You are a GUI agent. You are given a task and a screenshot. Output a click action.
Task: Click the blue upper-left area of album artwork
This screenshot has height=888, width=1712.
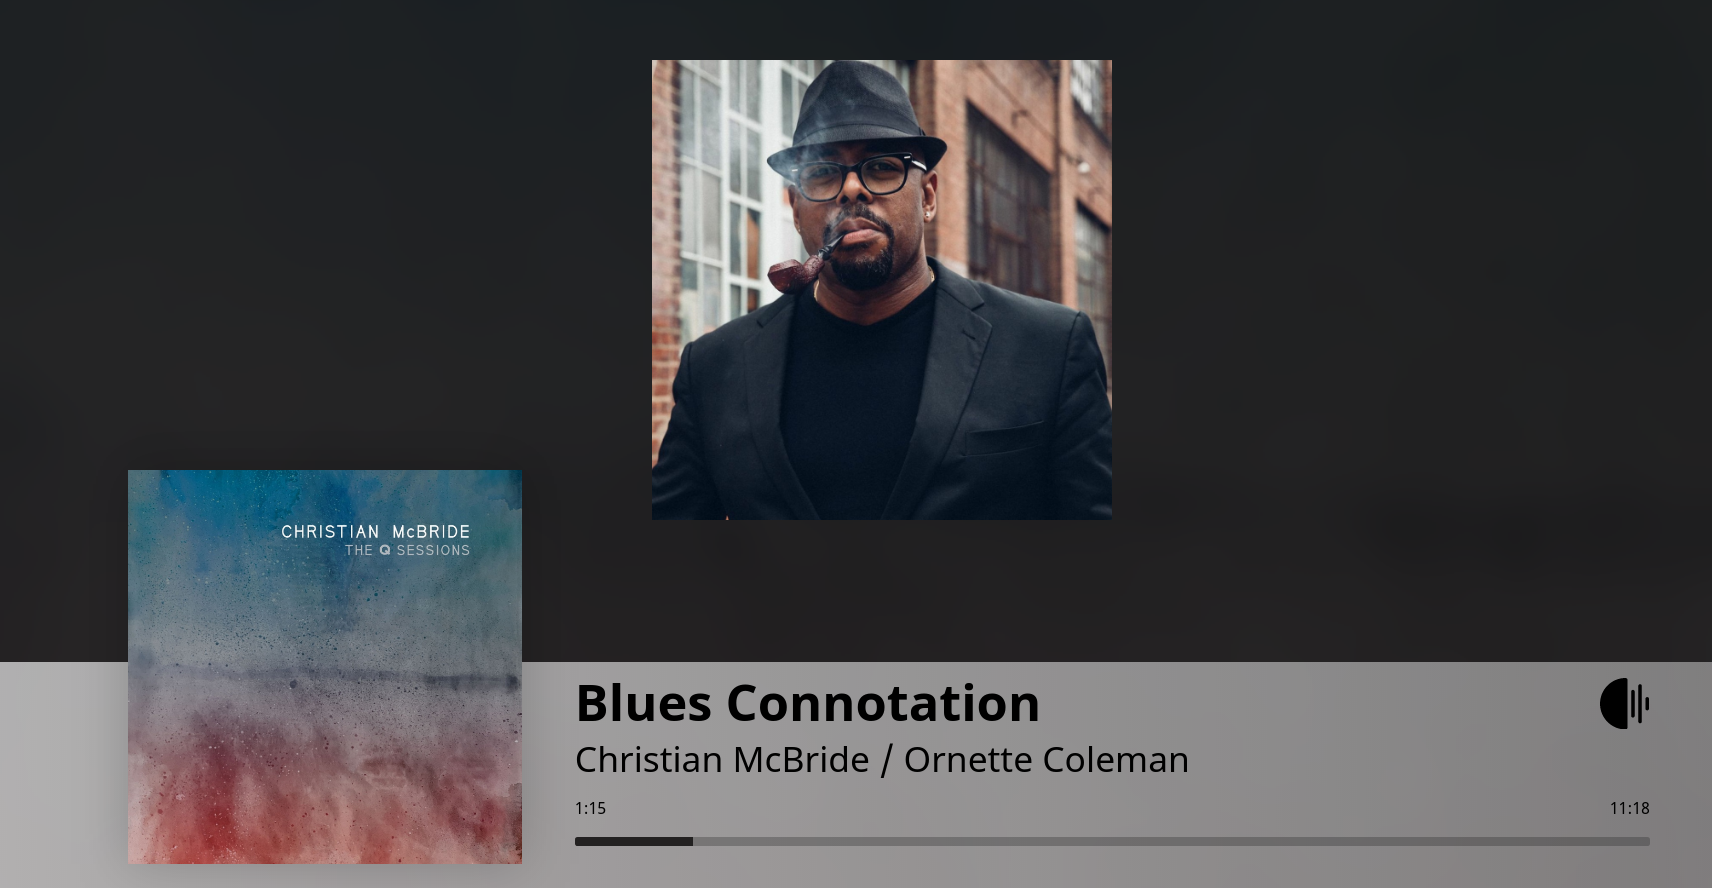tap(200, 520)
